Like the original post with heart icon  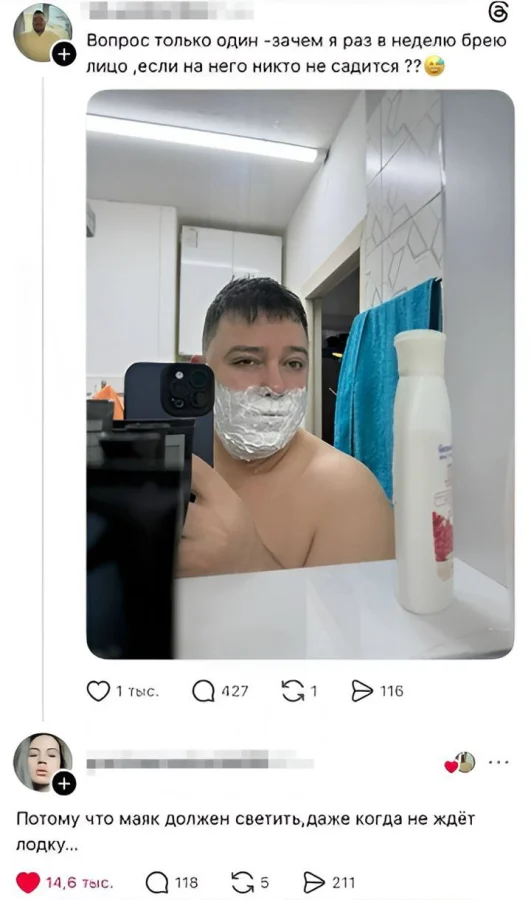coord(98,691)
